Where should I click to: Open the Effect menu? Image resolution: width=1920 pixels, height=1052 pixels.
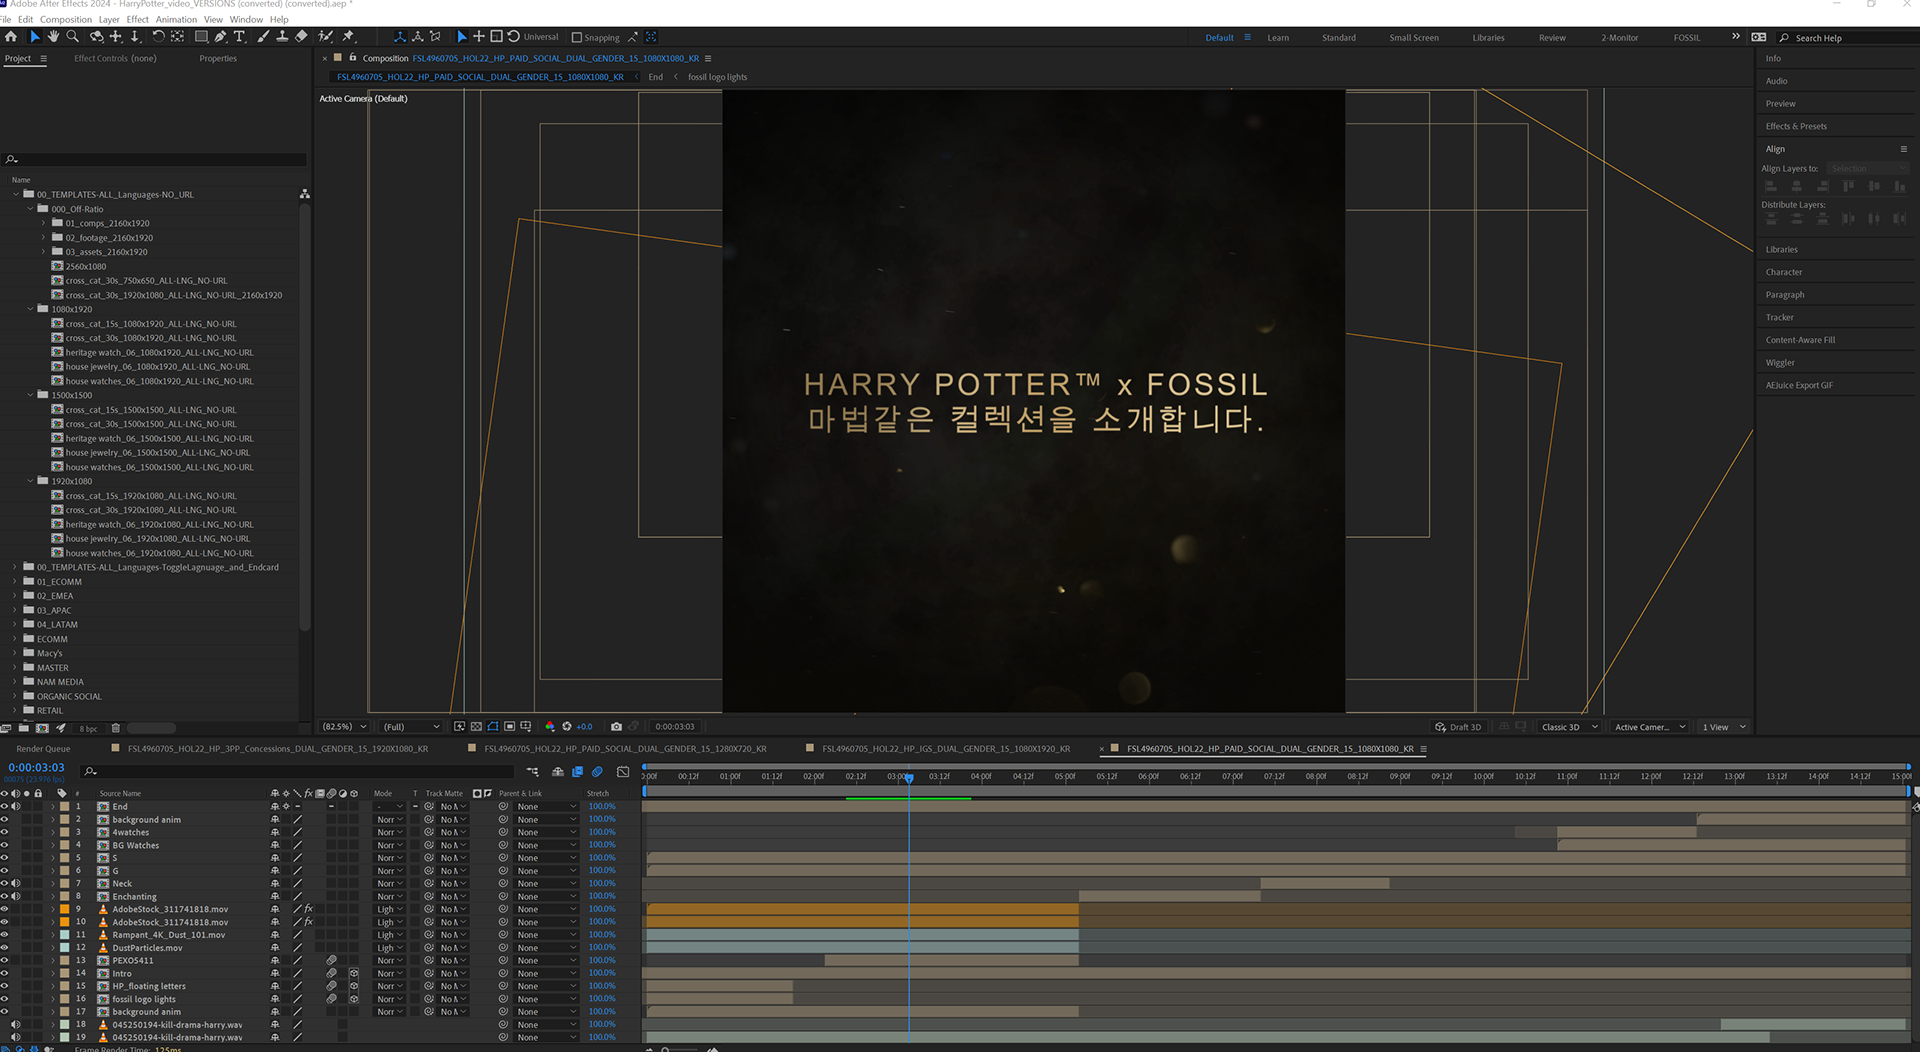138,19
